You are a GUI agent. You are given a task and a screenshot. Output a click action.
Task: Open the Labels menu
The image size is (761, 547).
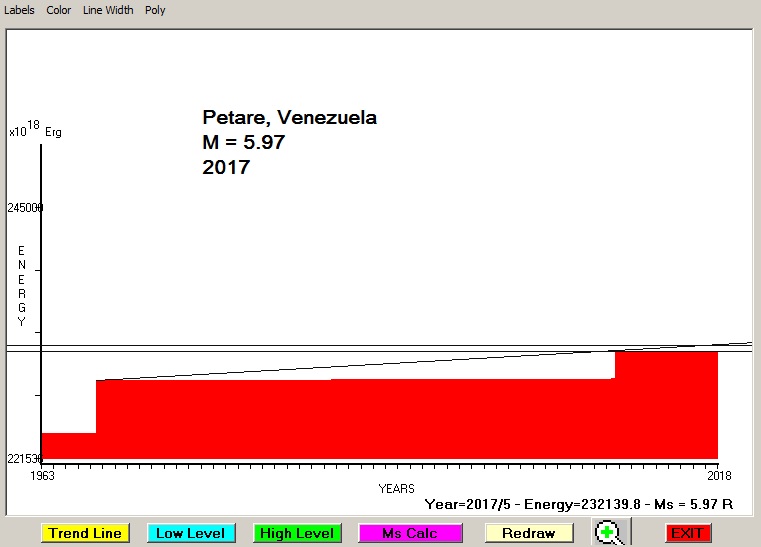(19, 10)
